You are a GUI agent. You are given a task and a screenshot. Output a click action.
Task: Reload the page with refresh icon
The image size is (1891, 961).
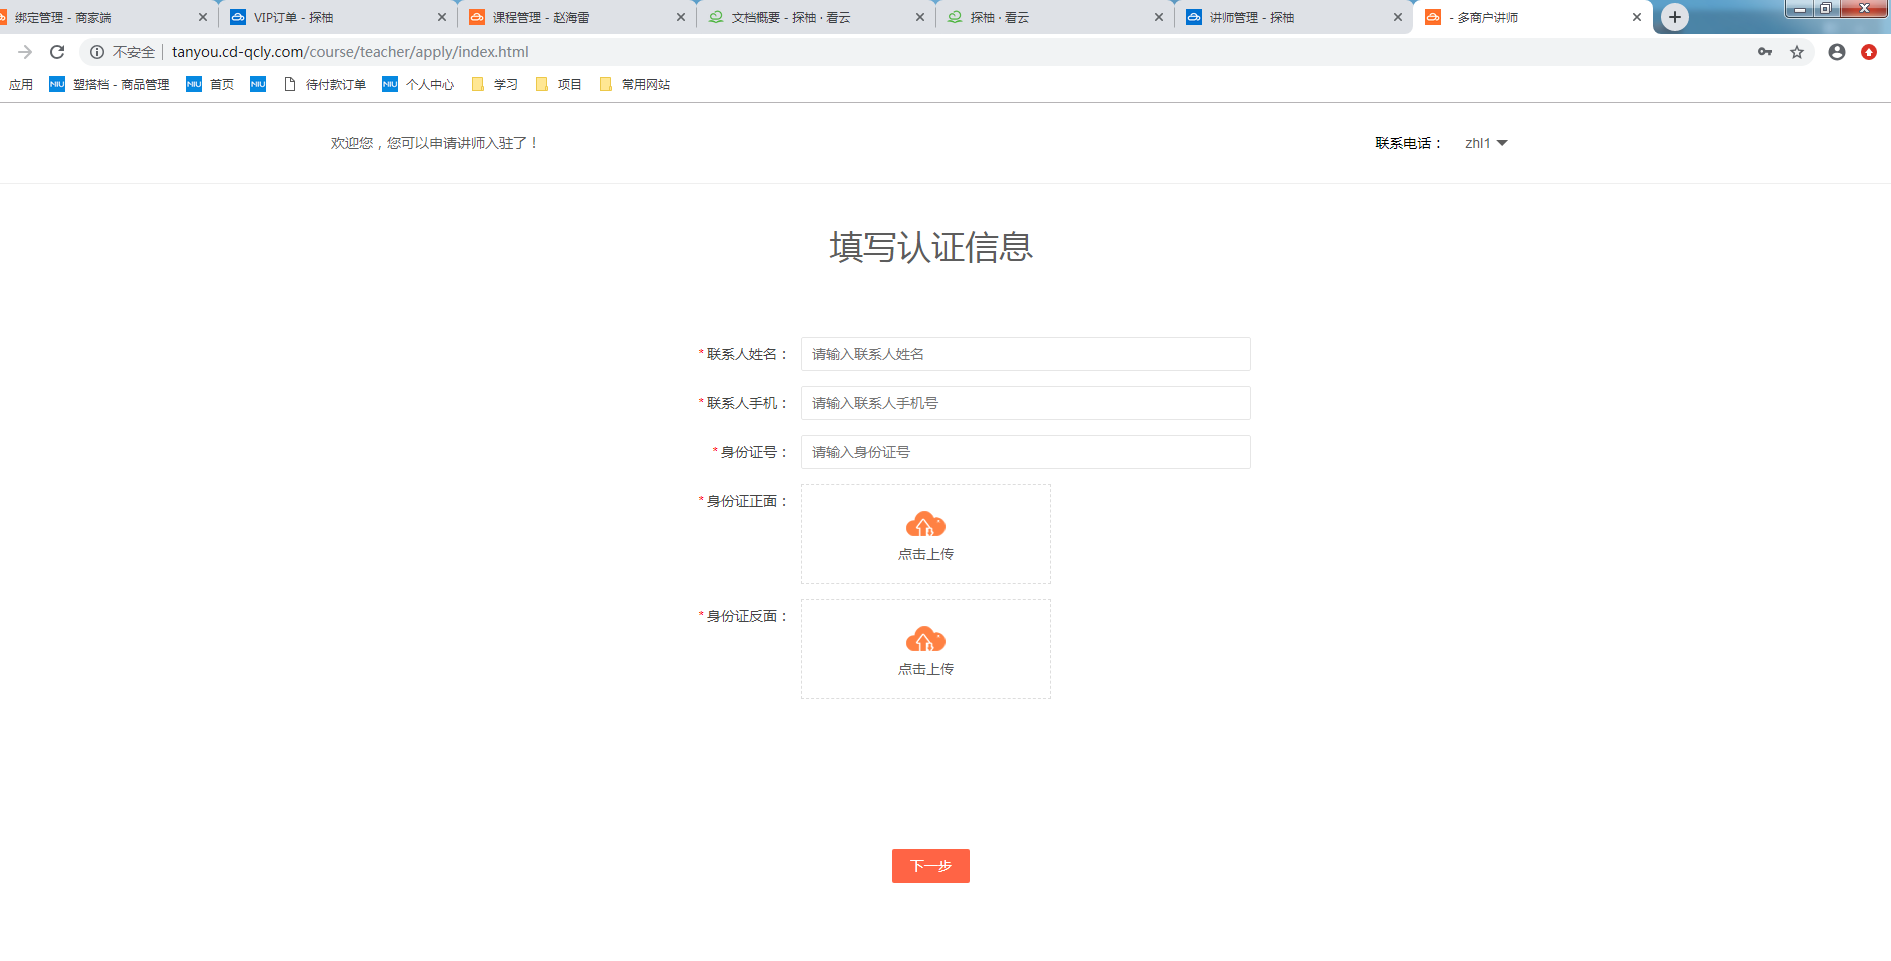tap(57, 52)
